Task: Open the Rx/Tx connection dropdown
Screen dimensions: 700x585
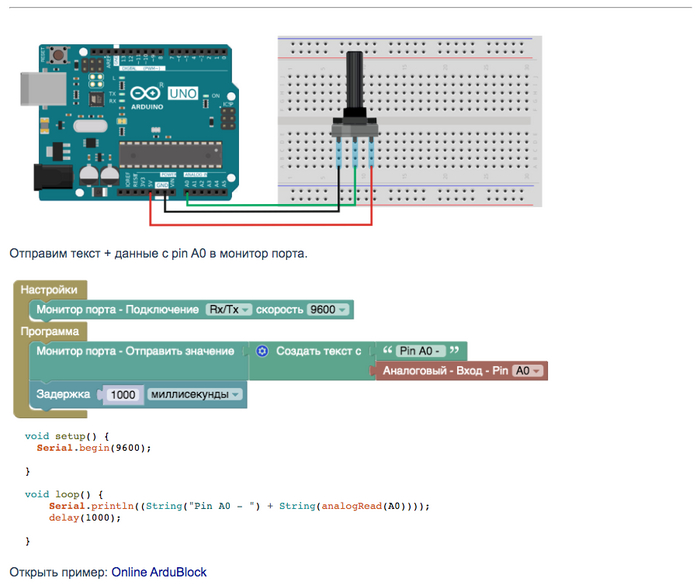Action: pos(228,310)
